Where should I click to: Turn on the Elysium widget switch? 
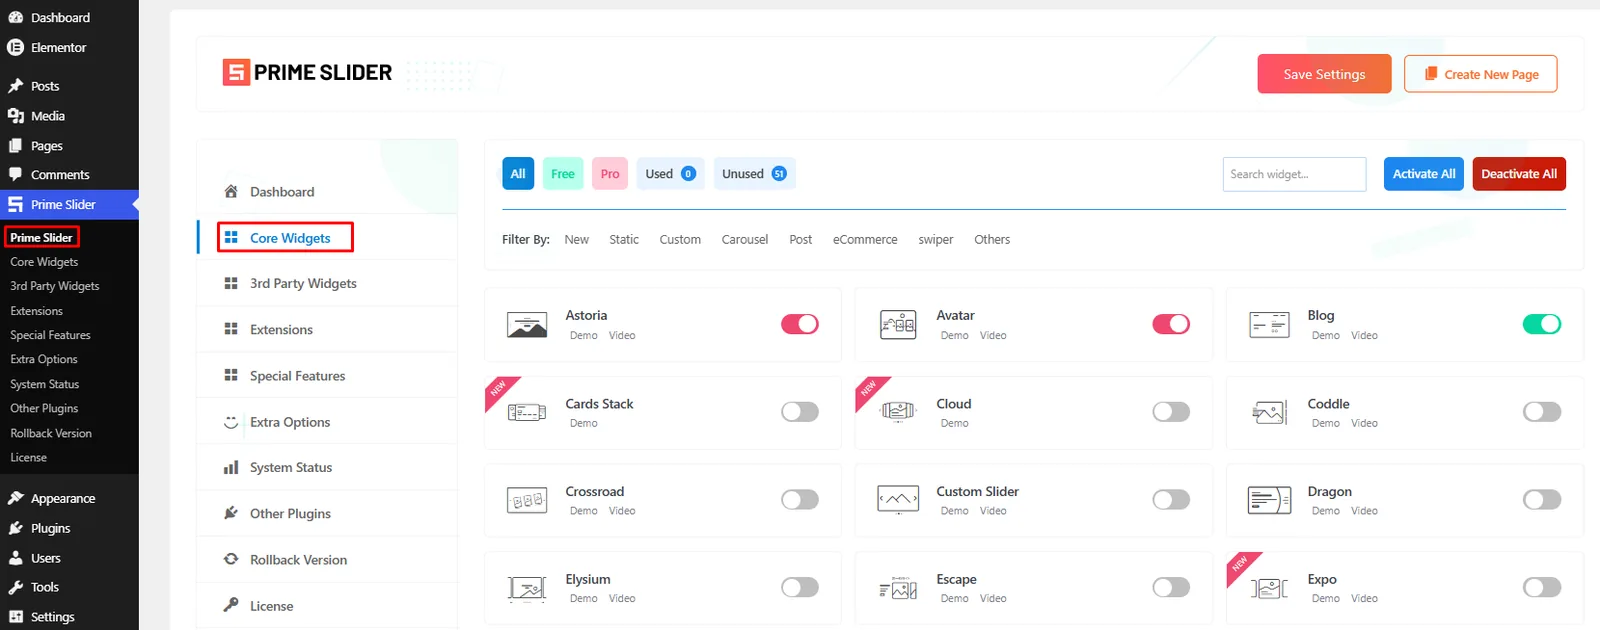click(800, 587)
